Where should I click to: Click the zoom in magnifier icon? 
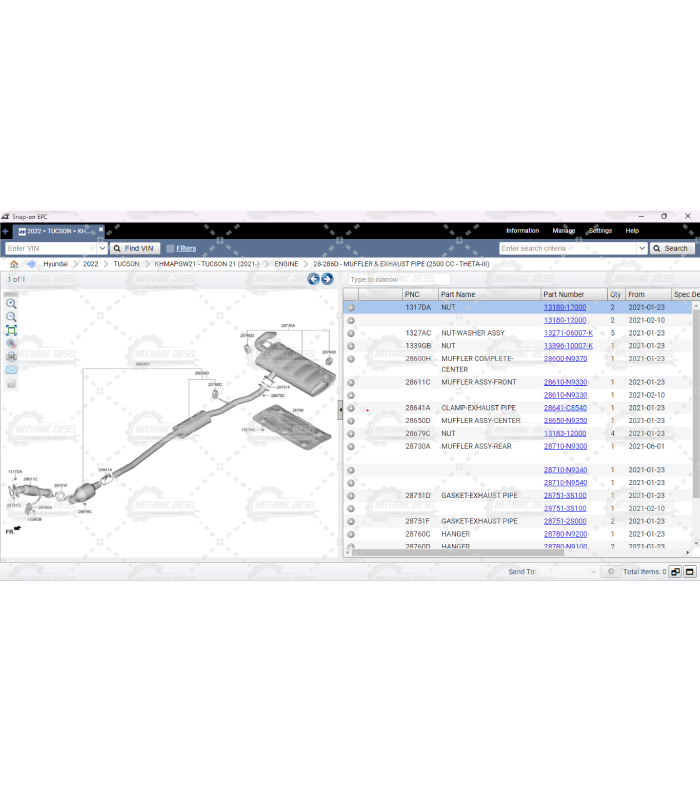tap(11, 303)
